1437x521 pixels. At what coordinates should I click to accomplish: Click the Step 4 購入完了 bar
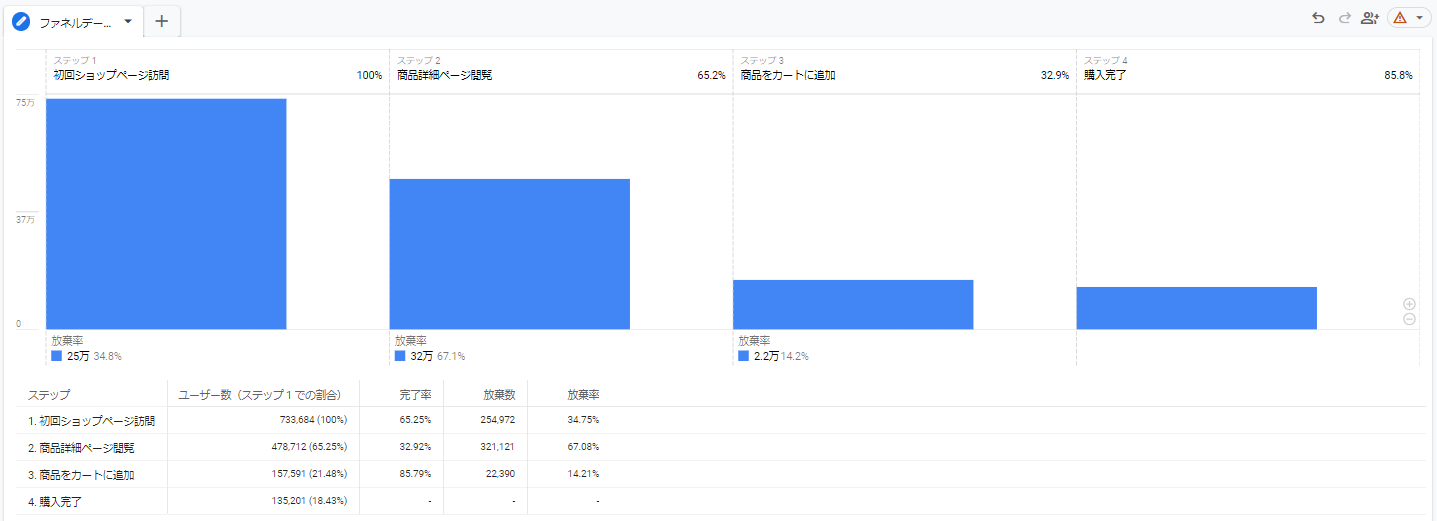pos(1196,308)
